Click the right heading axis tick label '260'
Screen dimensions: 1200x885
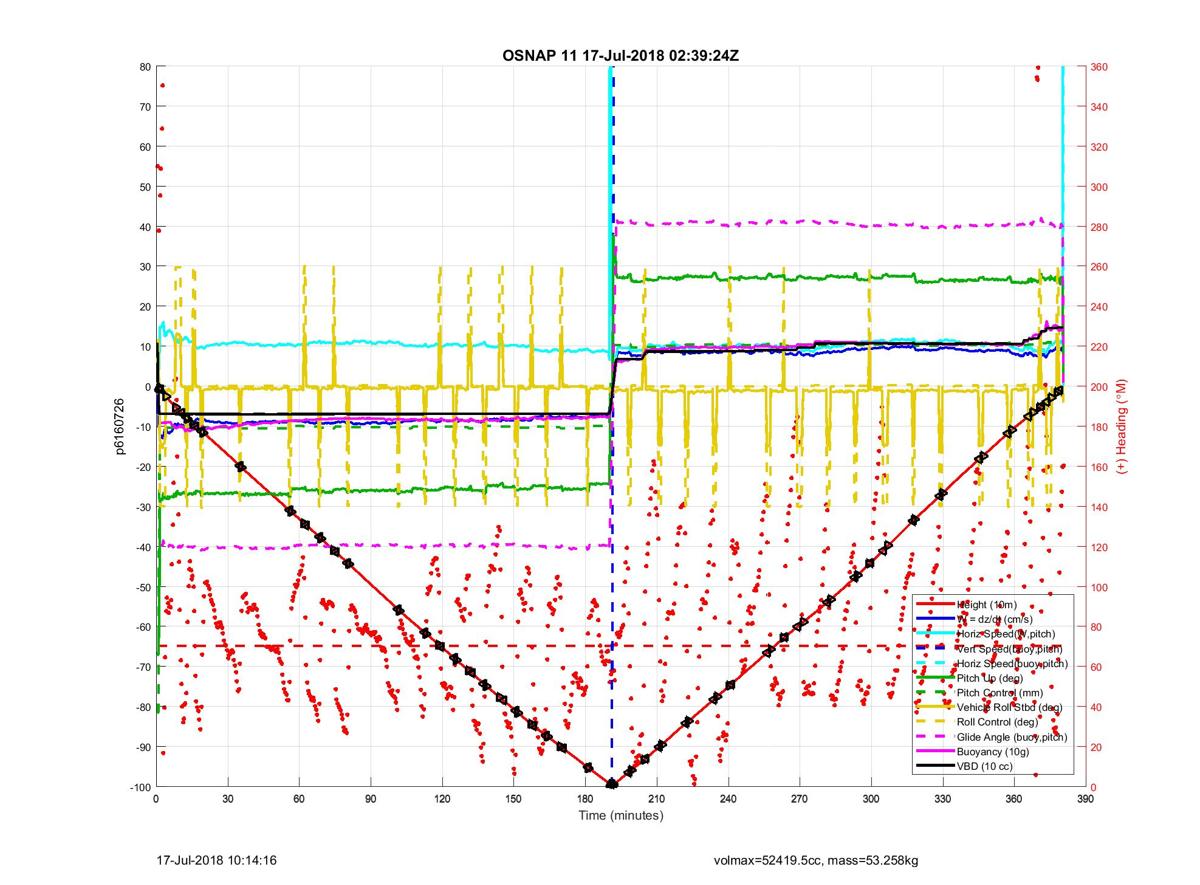tap(1101, 267)
